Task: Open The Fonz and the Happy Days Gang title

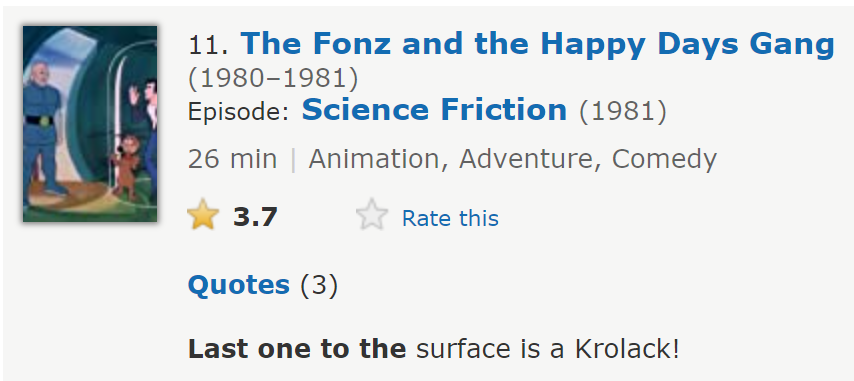Action: click(x=538, y=44)
